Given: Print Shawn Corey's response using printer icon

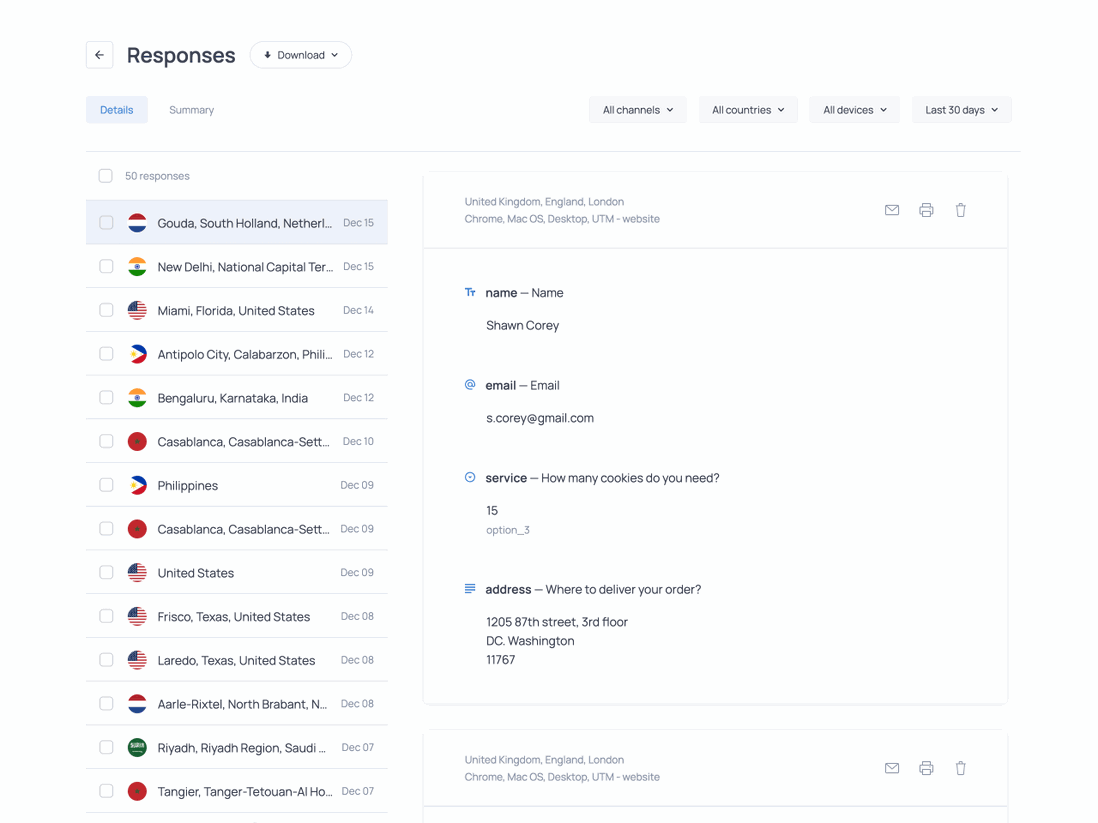Looking at the screenshot, I should click(x=926, y=210).
